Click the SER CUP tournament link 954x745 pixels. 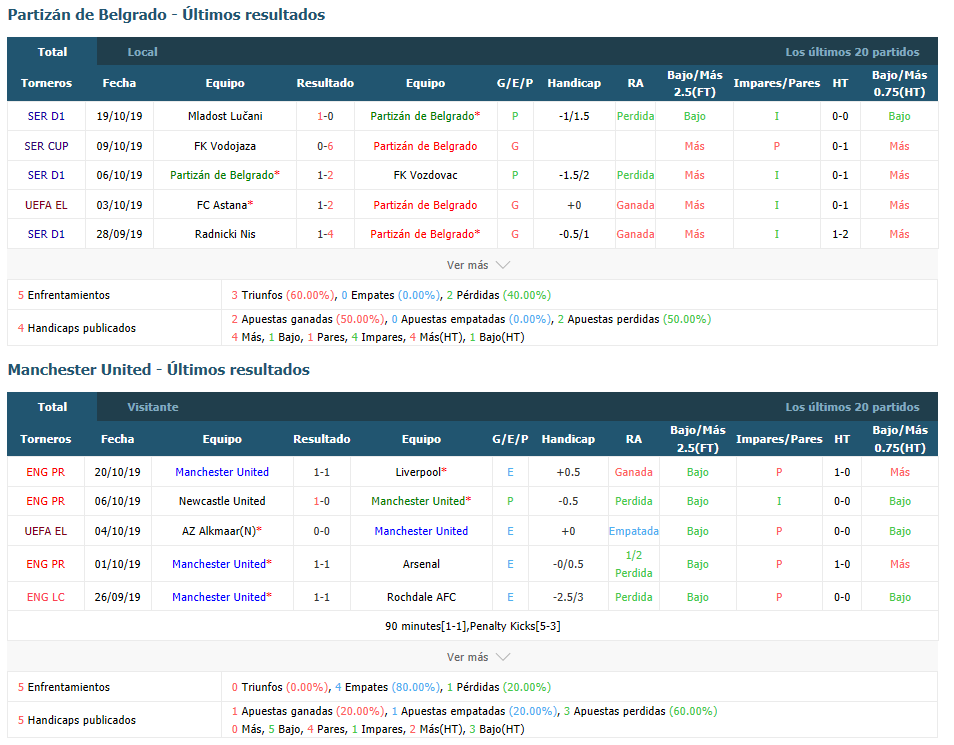(x=46, y=146)
